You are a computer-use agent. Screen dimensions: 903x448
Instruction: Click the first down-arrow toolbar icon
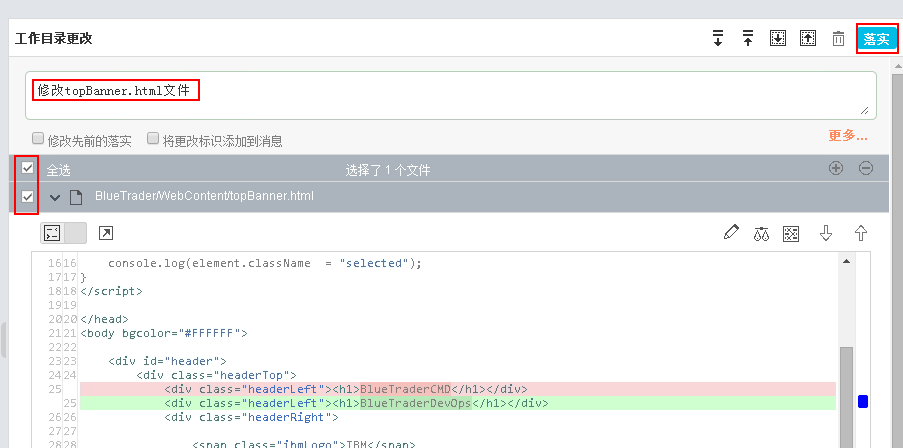point(717,39)
